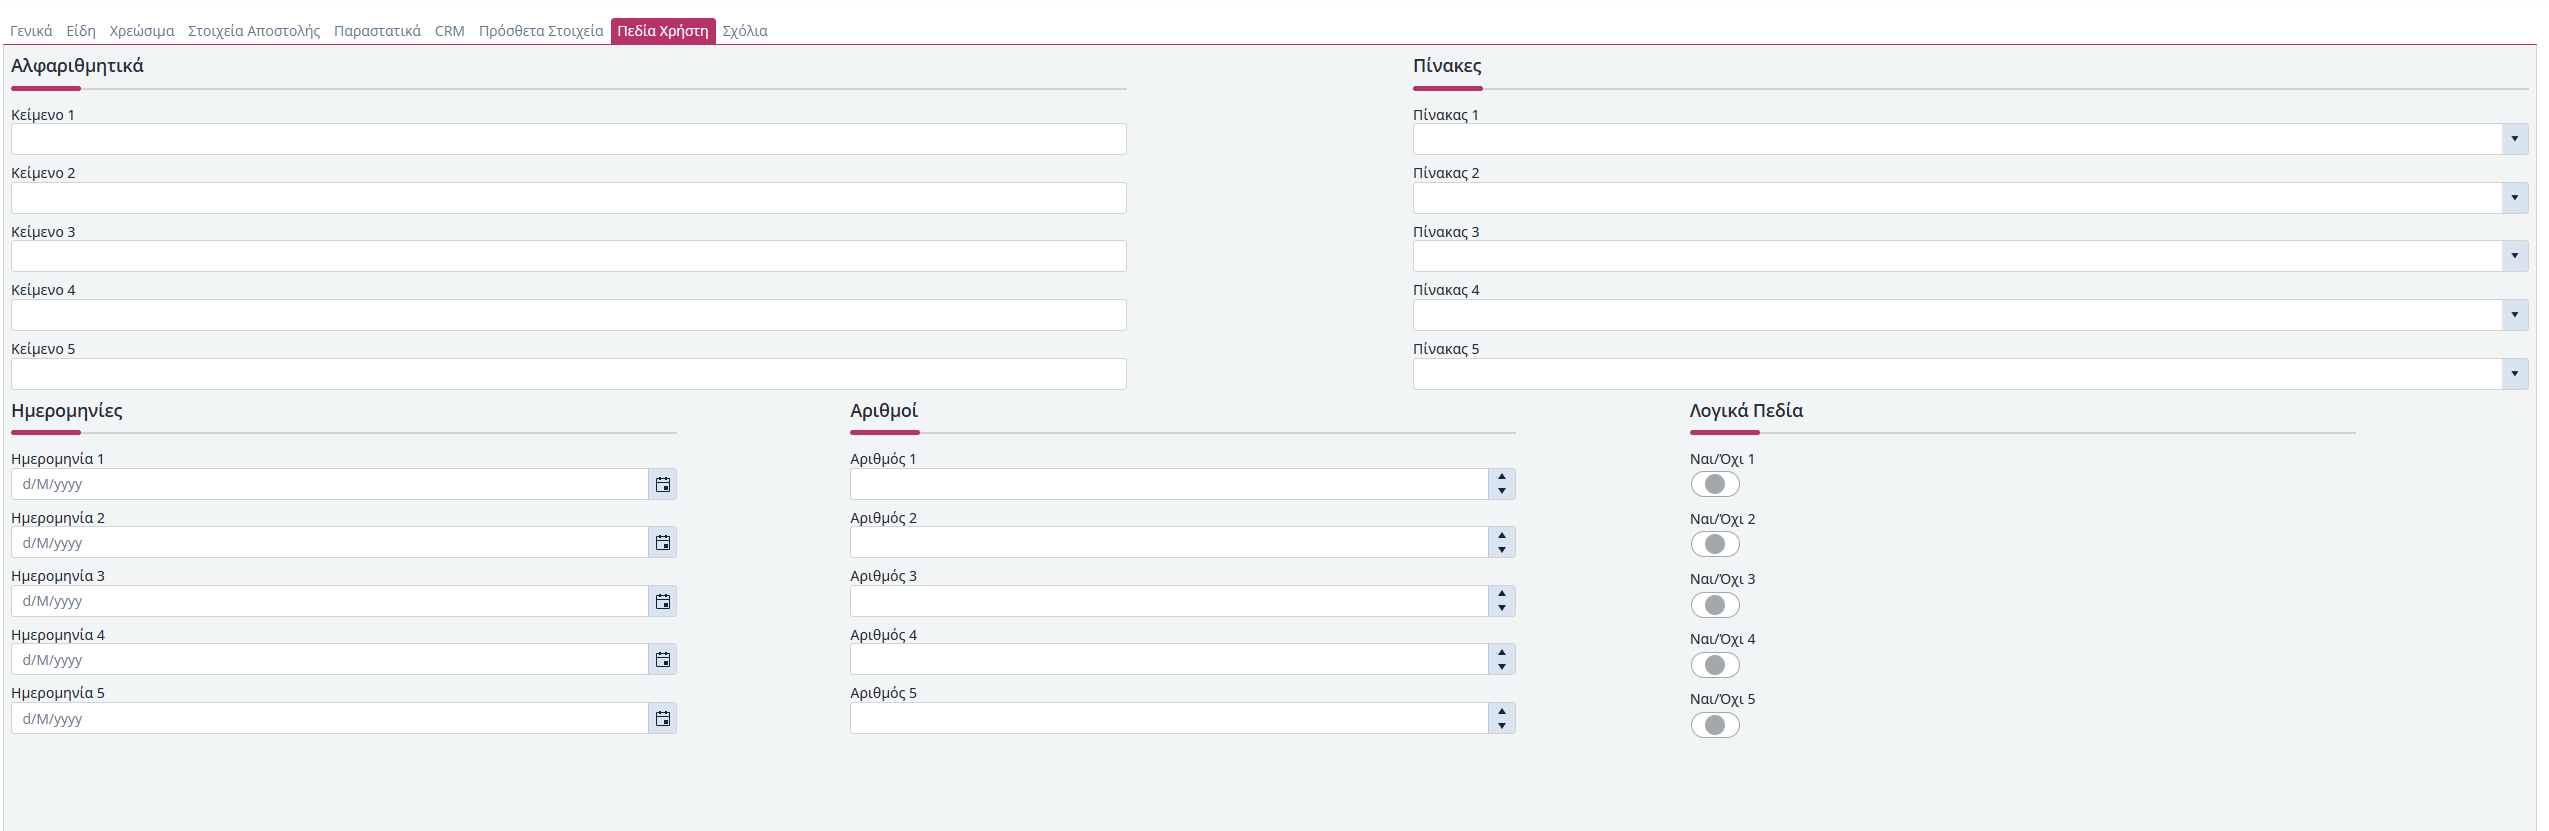
Task: Open calendar picker for Ημερομηνία 2
Action: click(x=662, y=543)
